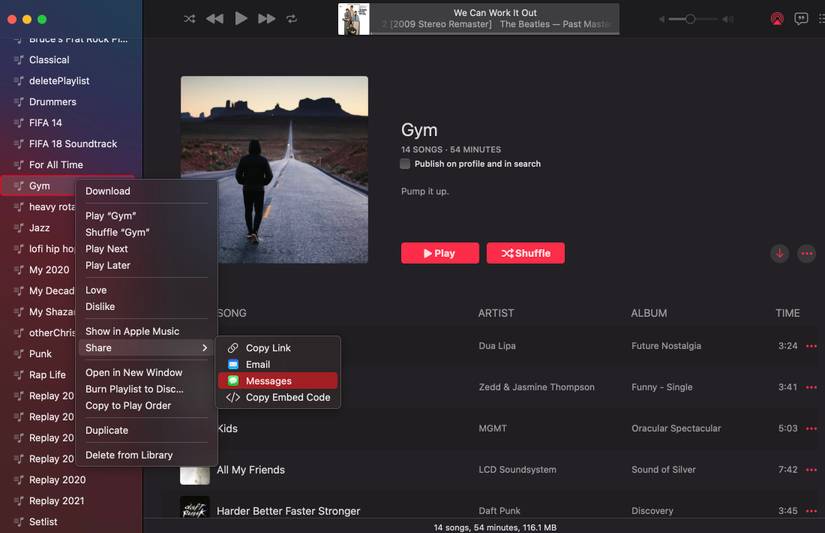Enable Publish on profile and in search

point(405,164)
